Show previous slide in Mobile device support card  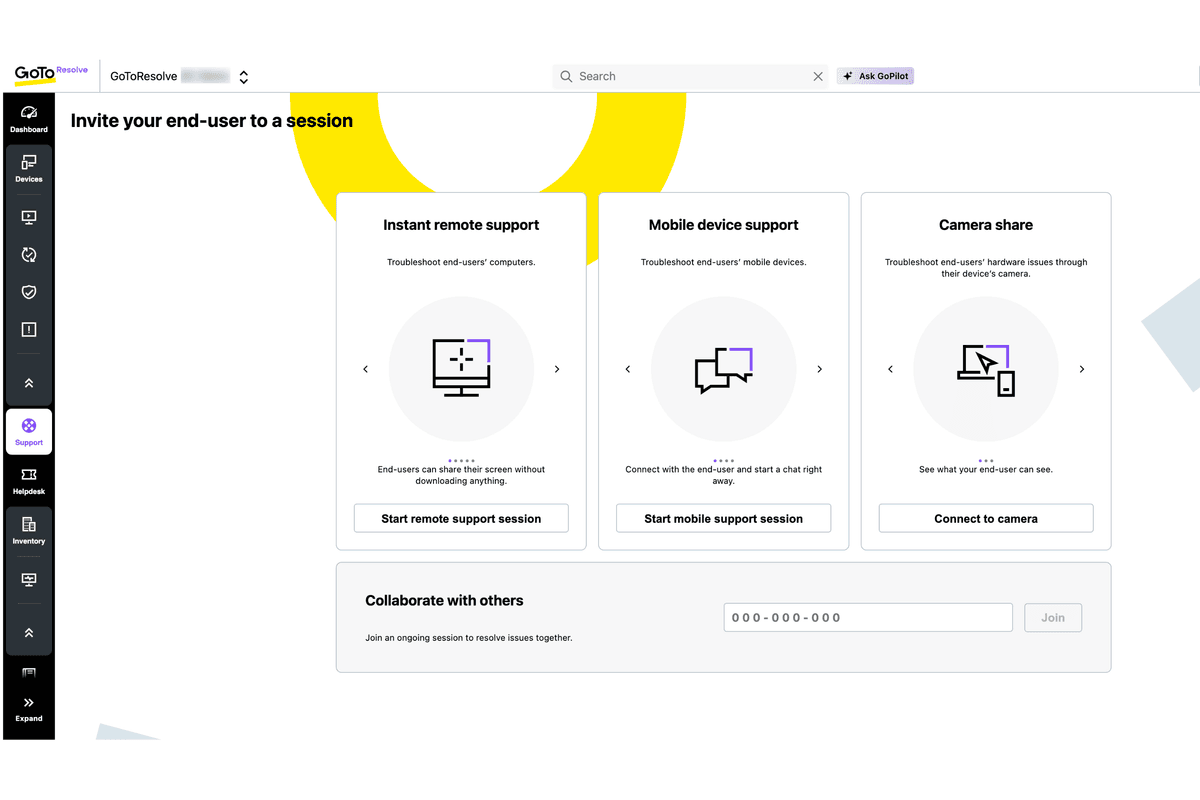pos(628,369)
